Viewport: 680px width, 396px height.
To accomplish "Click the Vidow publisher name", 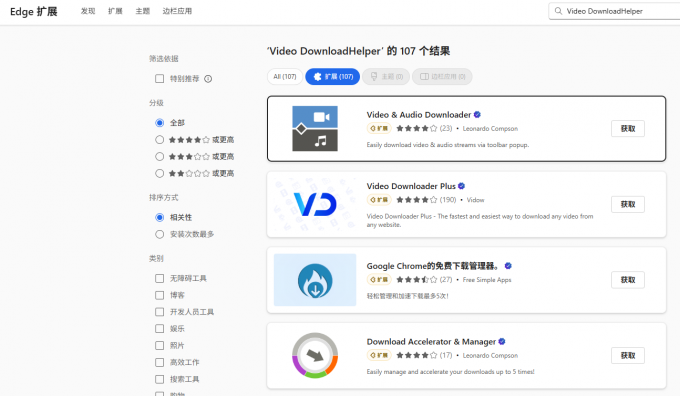I will click(475, 200).
